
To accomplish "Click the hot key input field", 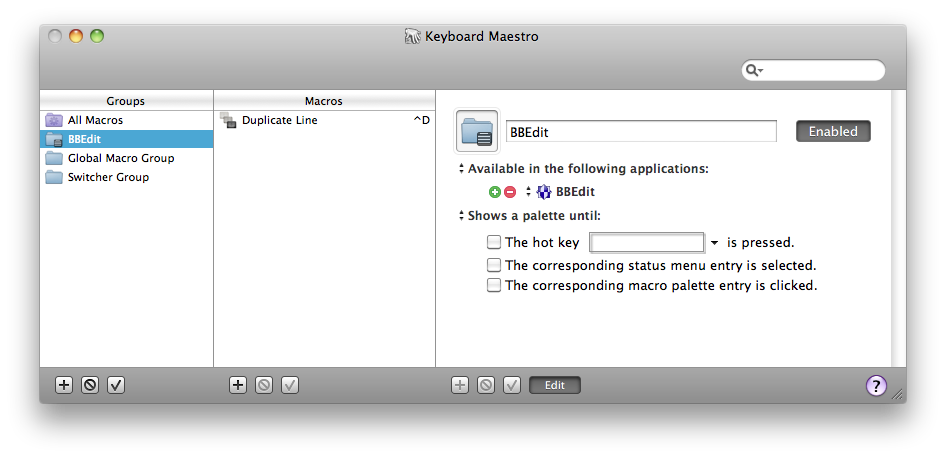I will pyautogui.click(x=647, y=243).
